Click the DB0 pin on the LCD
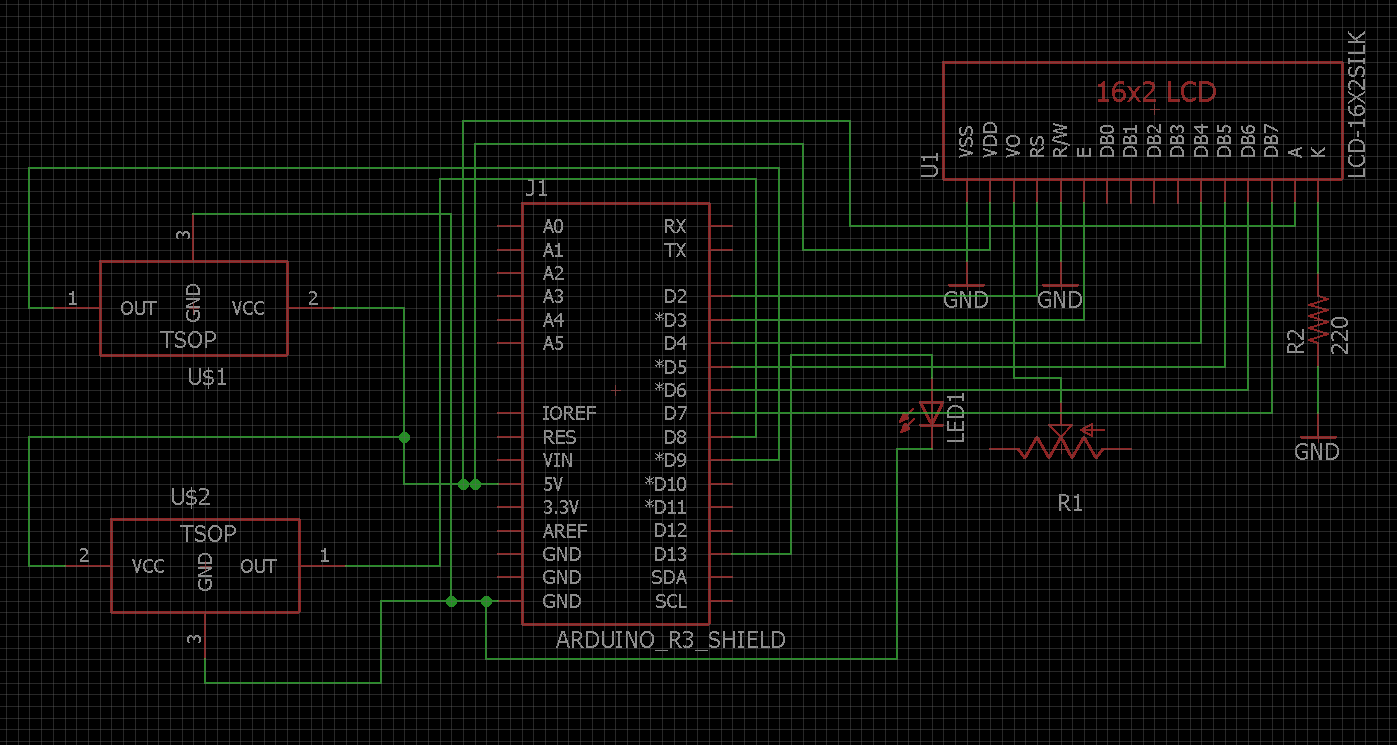Image resolution: width=1397 pixels, height=745 pixels. (1107, 142)
